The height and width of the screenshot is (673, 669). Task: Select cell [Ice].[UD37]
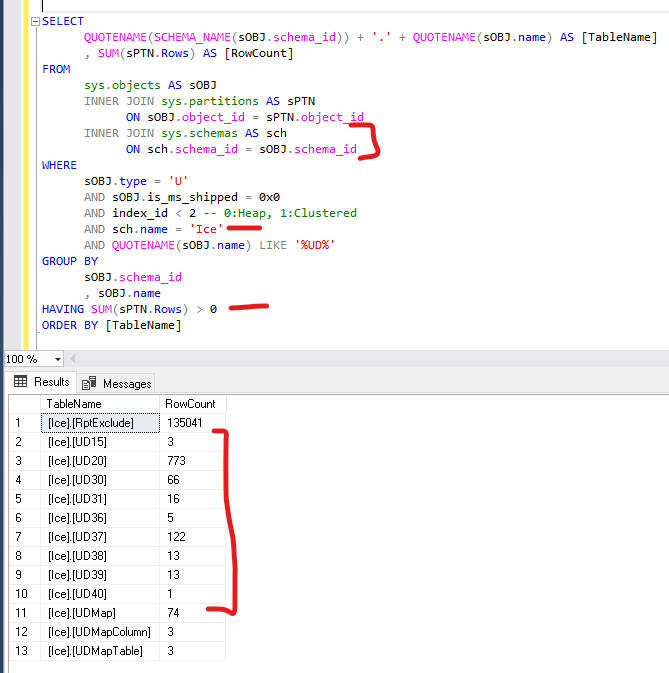coord(100,537)
